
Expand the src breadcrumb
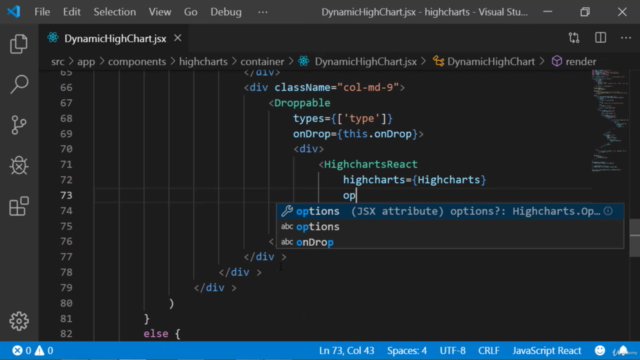coord(58,62)
